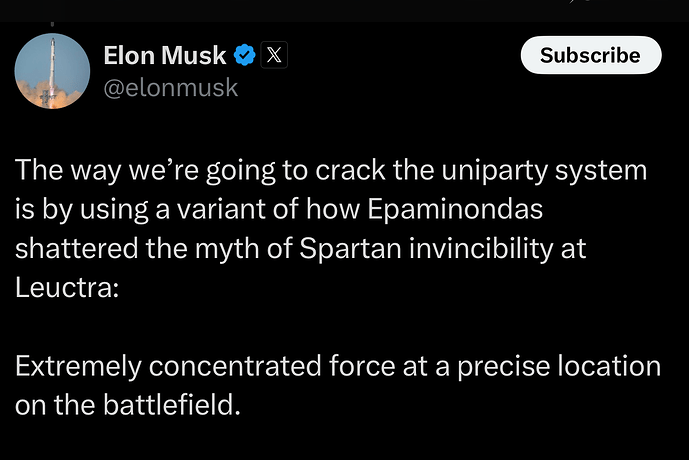Click the word 'Spartan' in the post
Screen dimensions: 689x460
pos(350,249)
